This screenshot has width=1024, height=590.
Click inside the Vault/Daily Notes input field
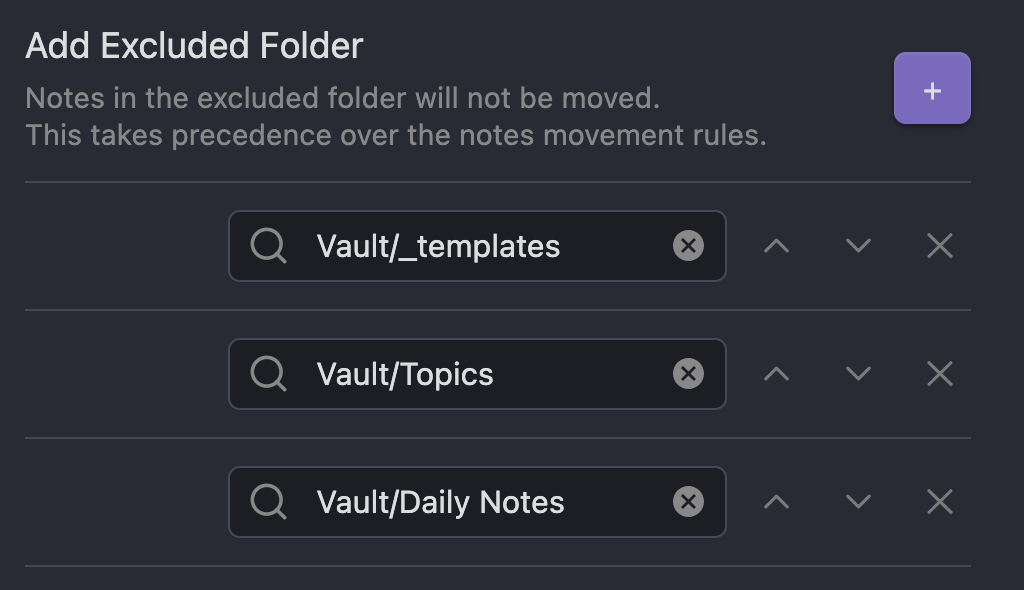(477, 502)
